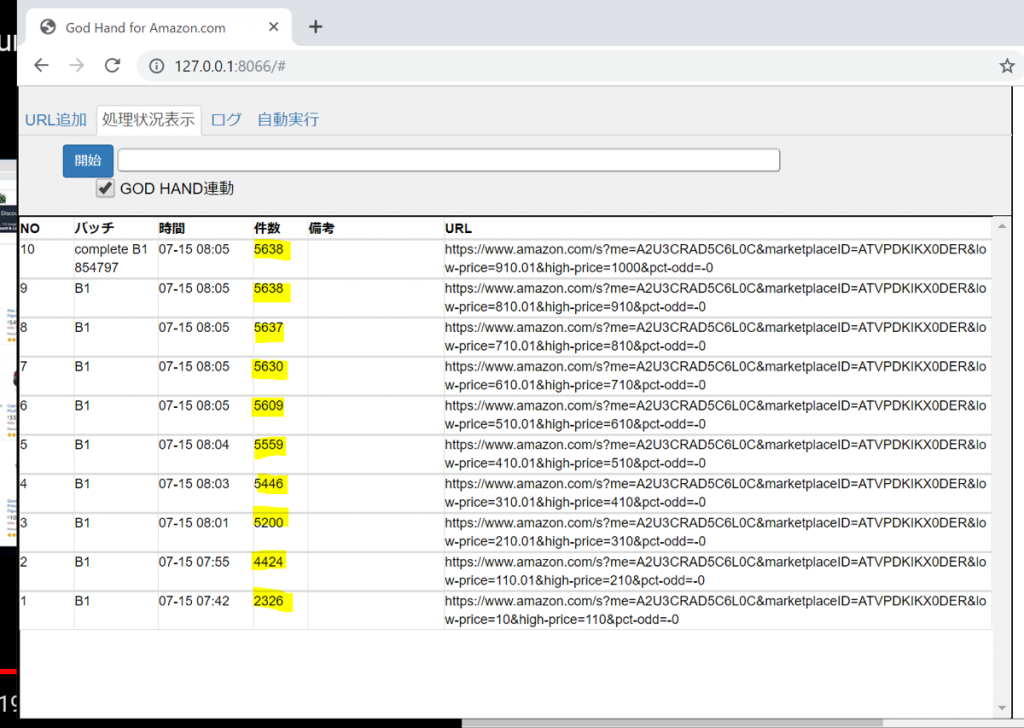
Task: Click the time 07-15 07:55 cell
Action: click(x=194, y=562)
